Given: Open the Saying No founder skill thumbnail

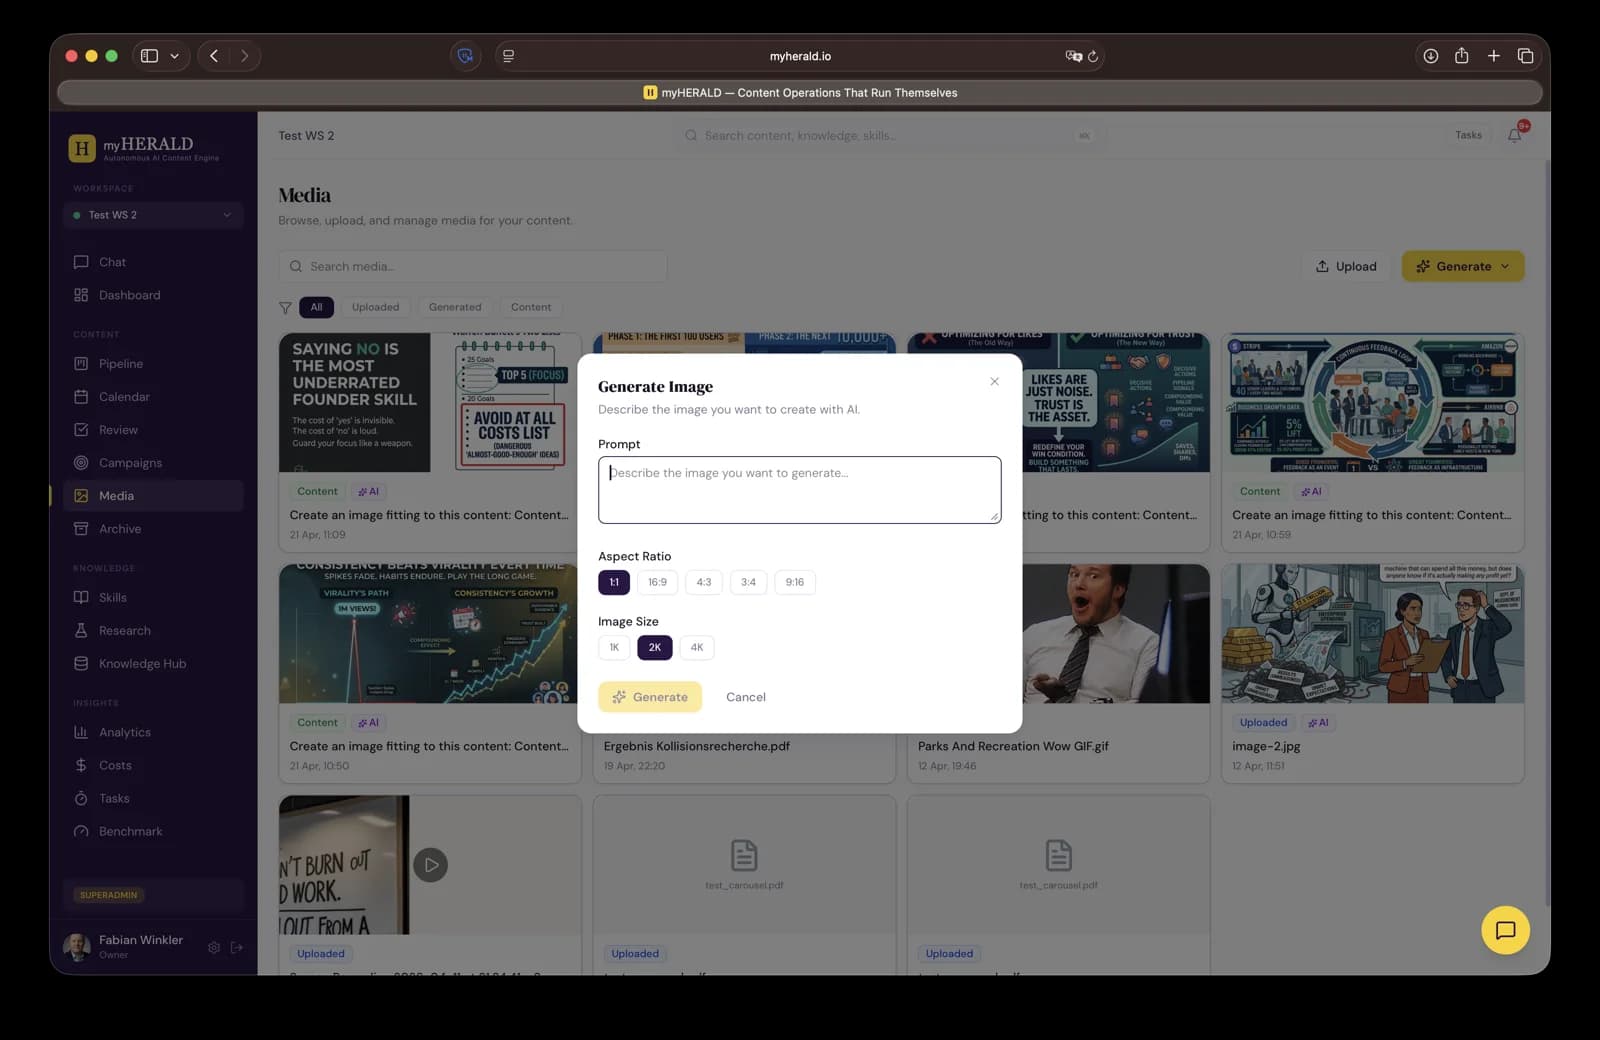Looking at the screenshot, I should click(430, 403).
